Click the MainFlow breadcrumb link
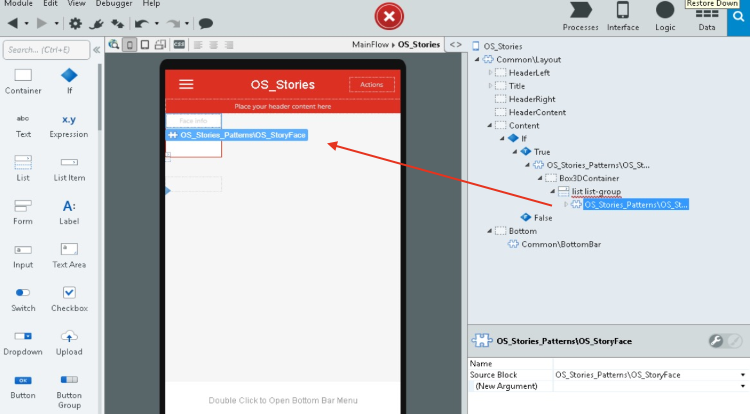The height and width of the screenshot is (414, 750). click(372, 45)
